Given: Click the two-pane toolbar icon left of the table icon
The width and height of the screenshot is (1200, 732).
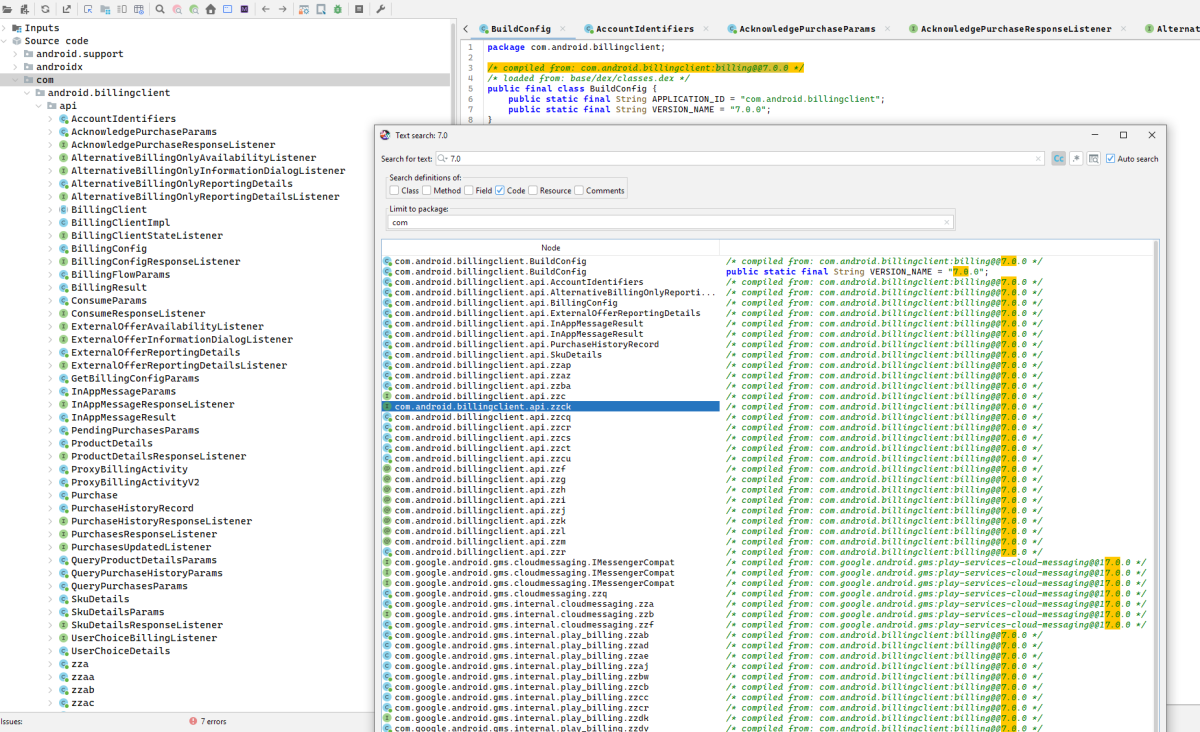Looking at the screenshot, I should (121, 9).
